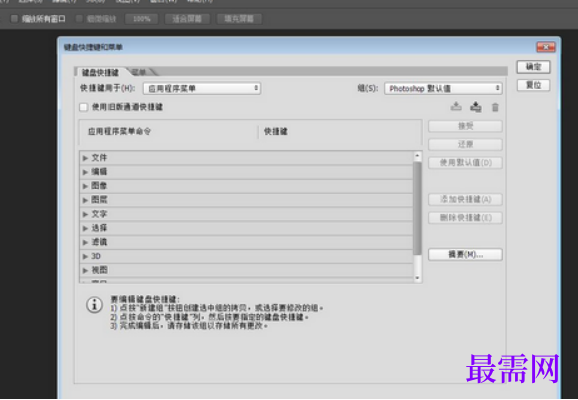Expand the 图层 menu command group
Viewport: 578px width, 400px height.
pyautogui.click(x=85, y=200)
